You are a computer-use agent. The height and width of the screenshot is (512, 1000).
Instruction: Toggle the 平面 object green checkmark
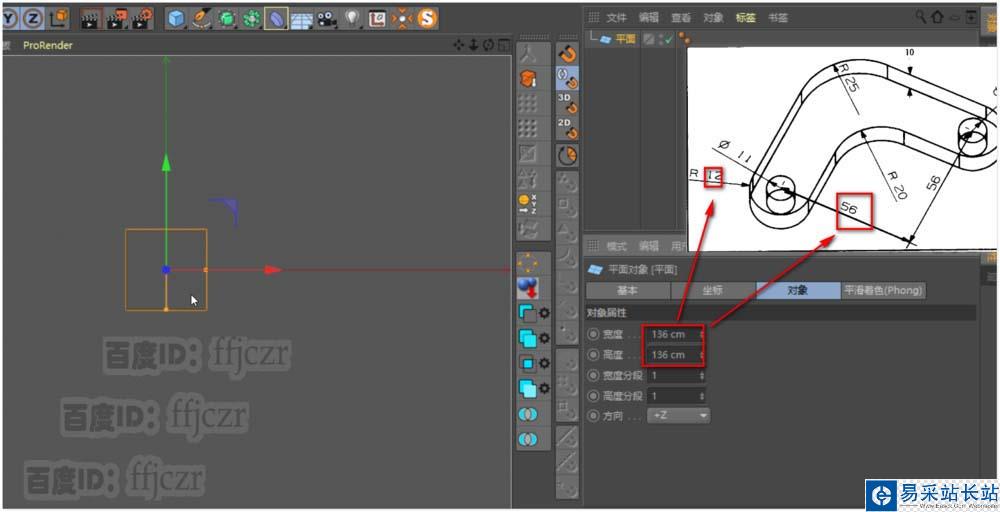[x=670, y=40]
